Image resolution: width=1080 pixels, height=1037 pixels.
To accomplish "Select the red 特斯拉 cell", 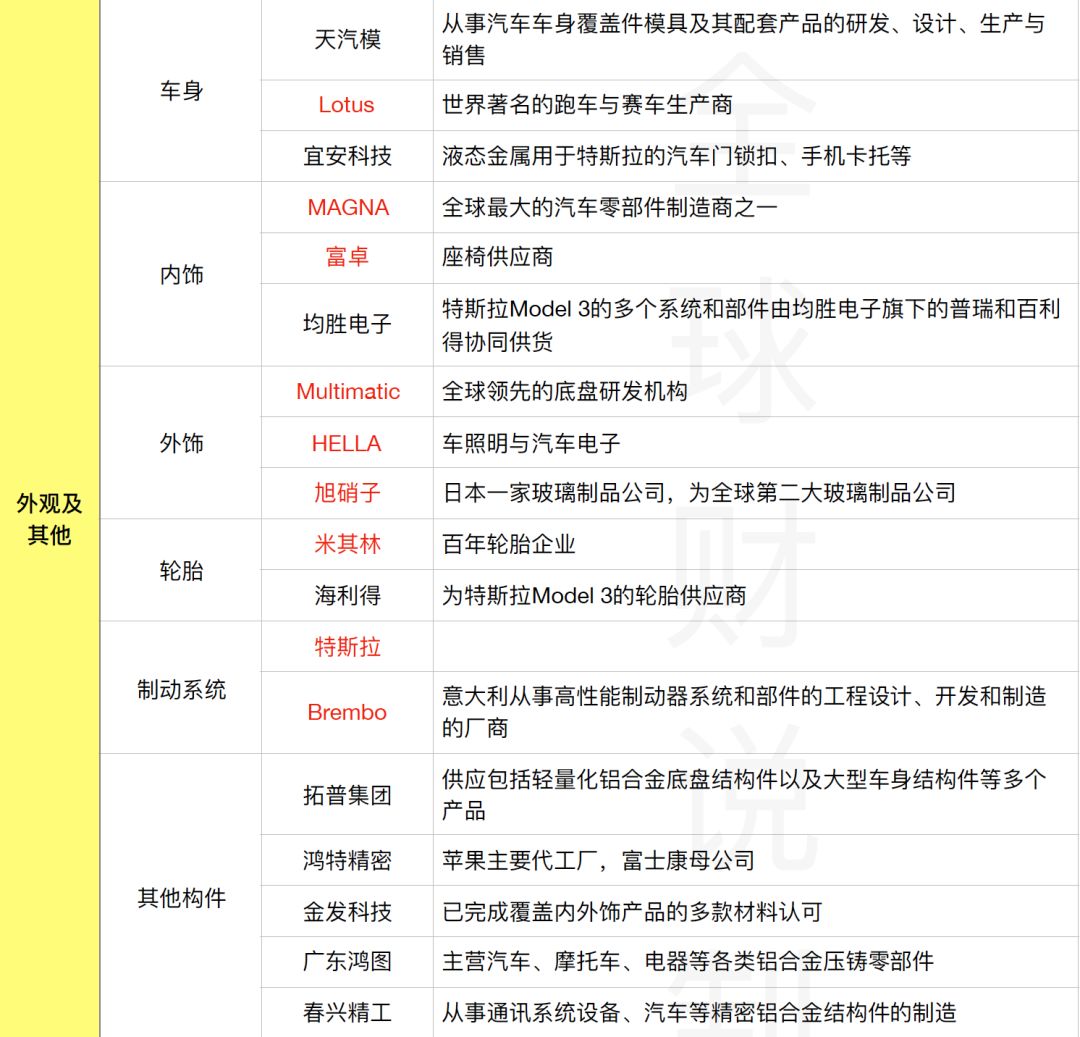I will coord(347,647).
